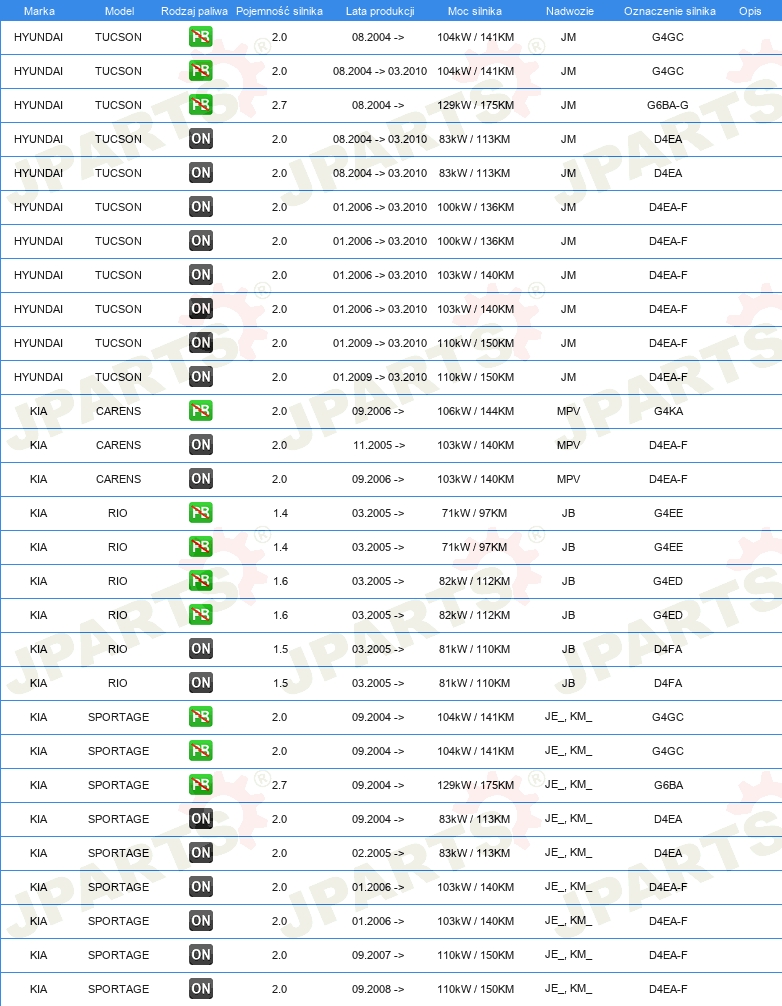Select 08.2004 -> 03.2010 in Tucson G4GC row
The image size is (782, 1006).
pyautogui.click(x=380, y=71)
